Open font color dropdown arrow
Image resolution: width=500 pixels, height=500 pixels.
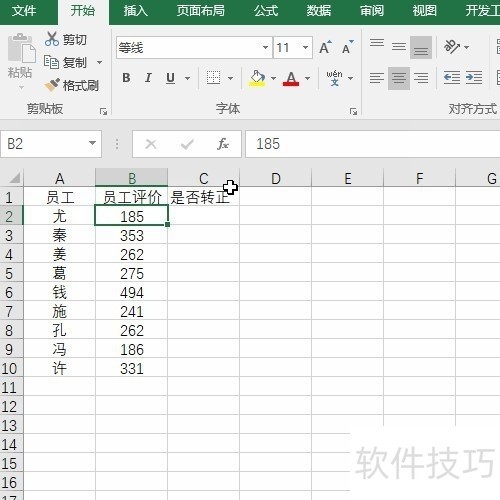tap(307, 78)
